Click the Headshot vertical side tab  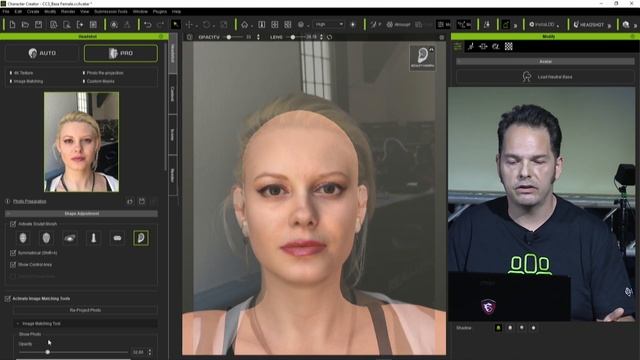point(172,53)
